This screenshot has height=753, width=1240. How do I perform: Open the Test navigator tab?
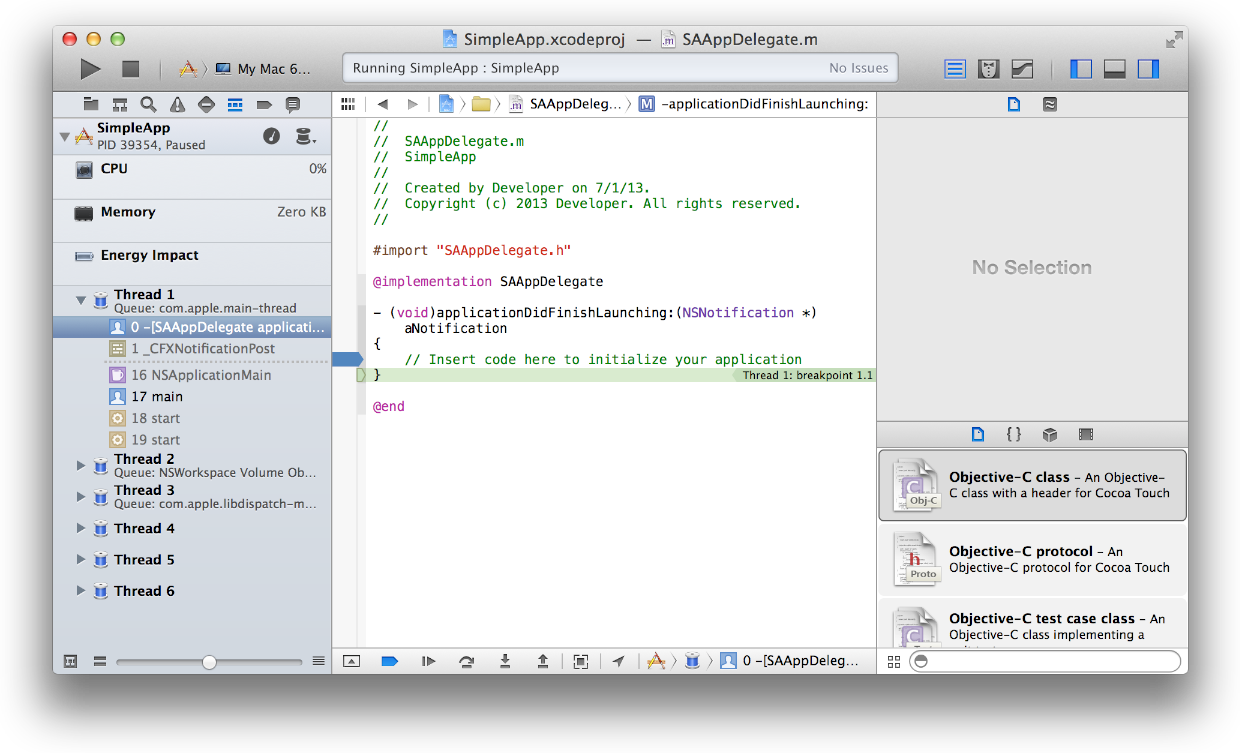pos(206,104)
